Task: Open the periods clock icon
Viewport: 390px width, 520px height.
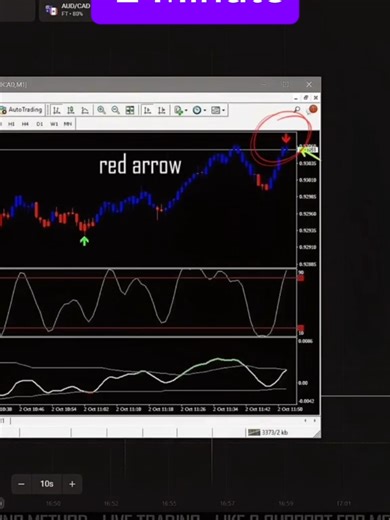Action: pyautogui.click(x=197, y=110)
